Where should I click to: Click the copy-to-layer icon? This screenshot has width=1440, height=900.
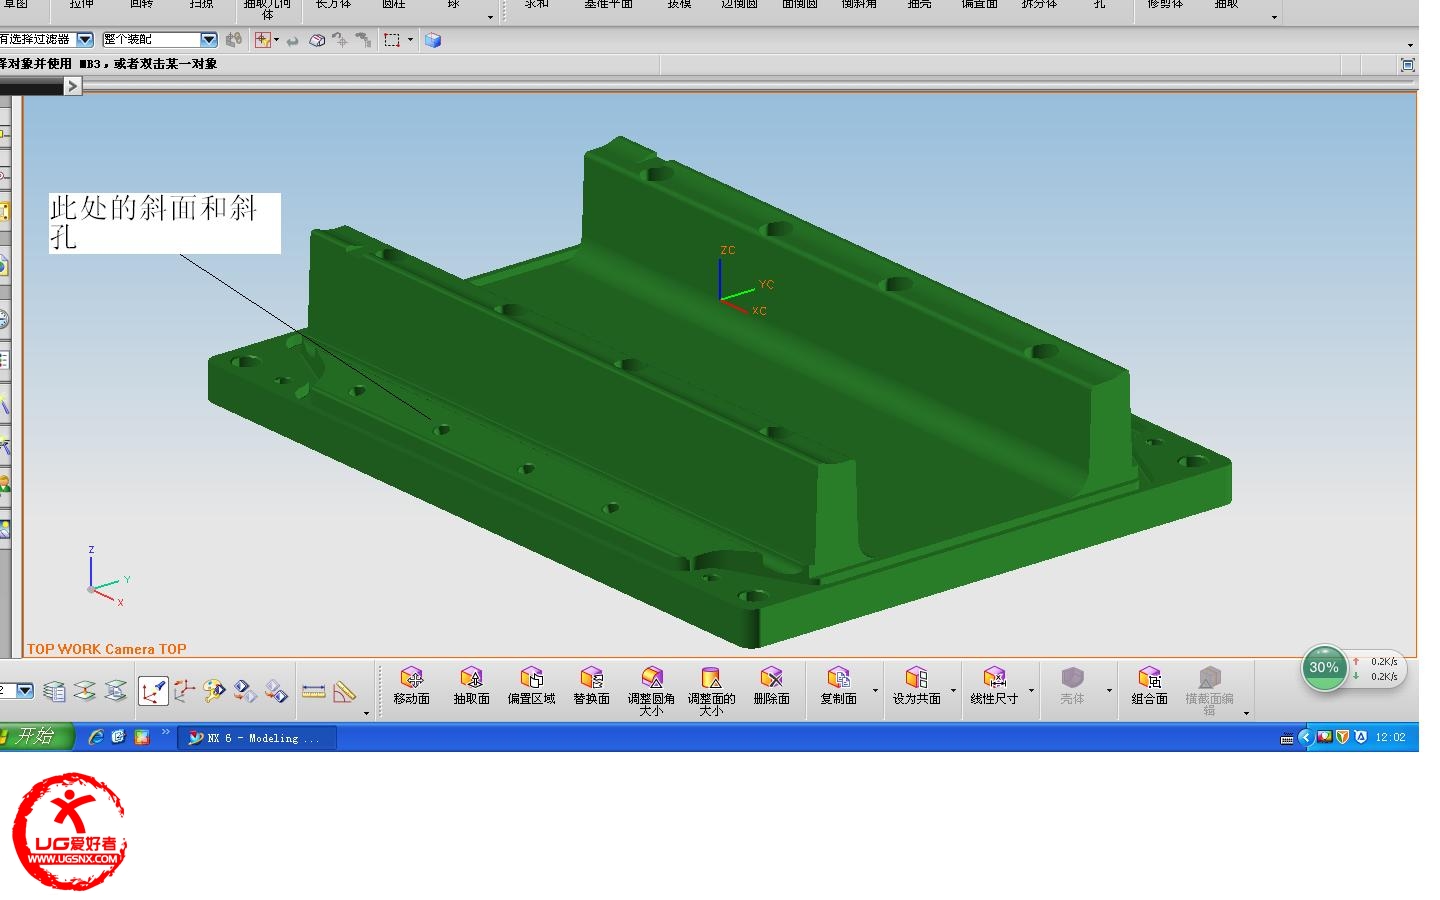coord(116,691)
